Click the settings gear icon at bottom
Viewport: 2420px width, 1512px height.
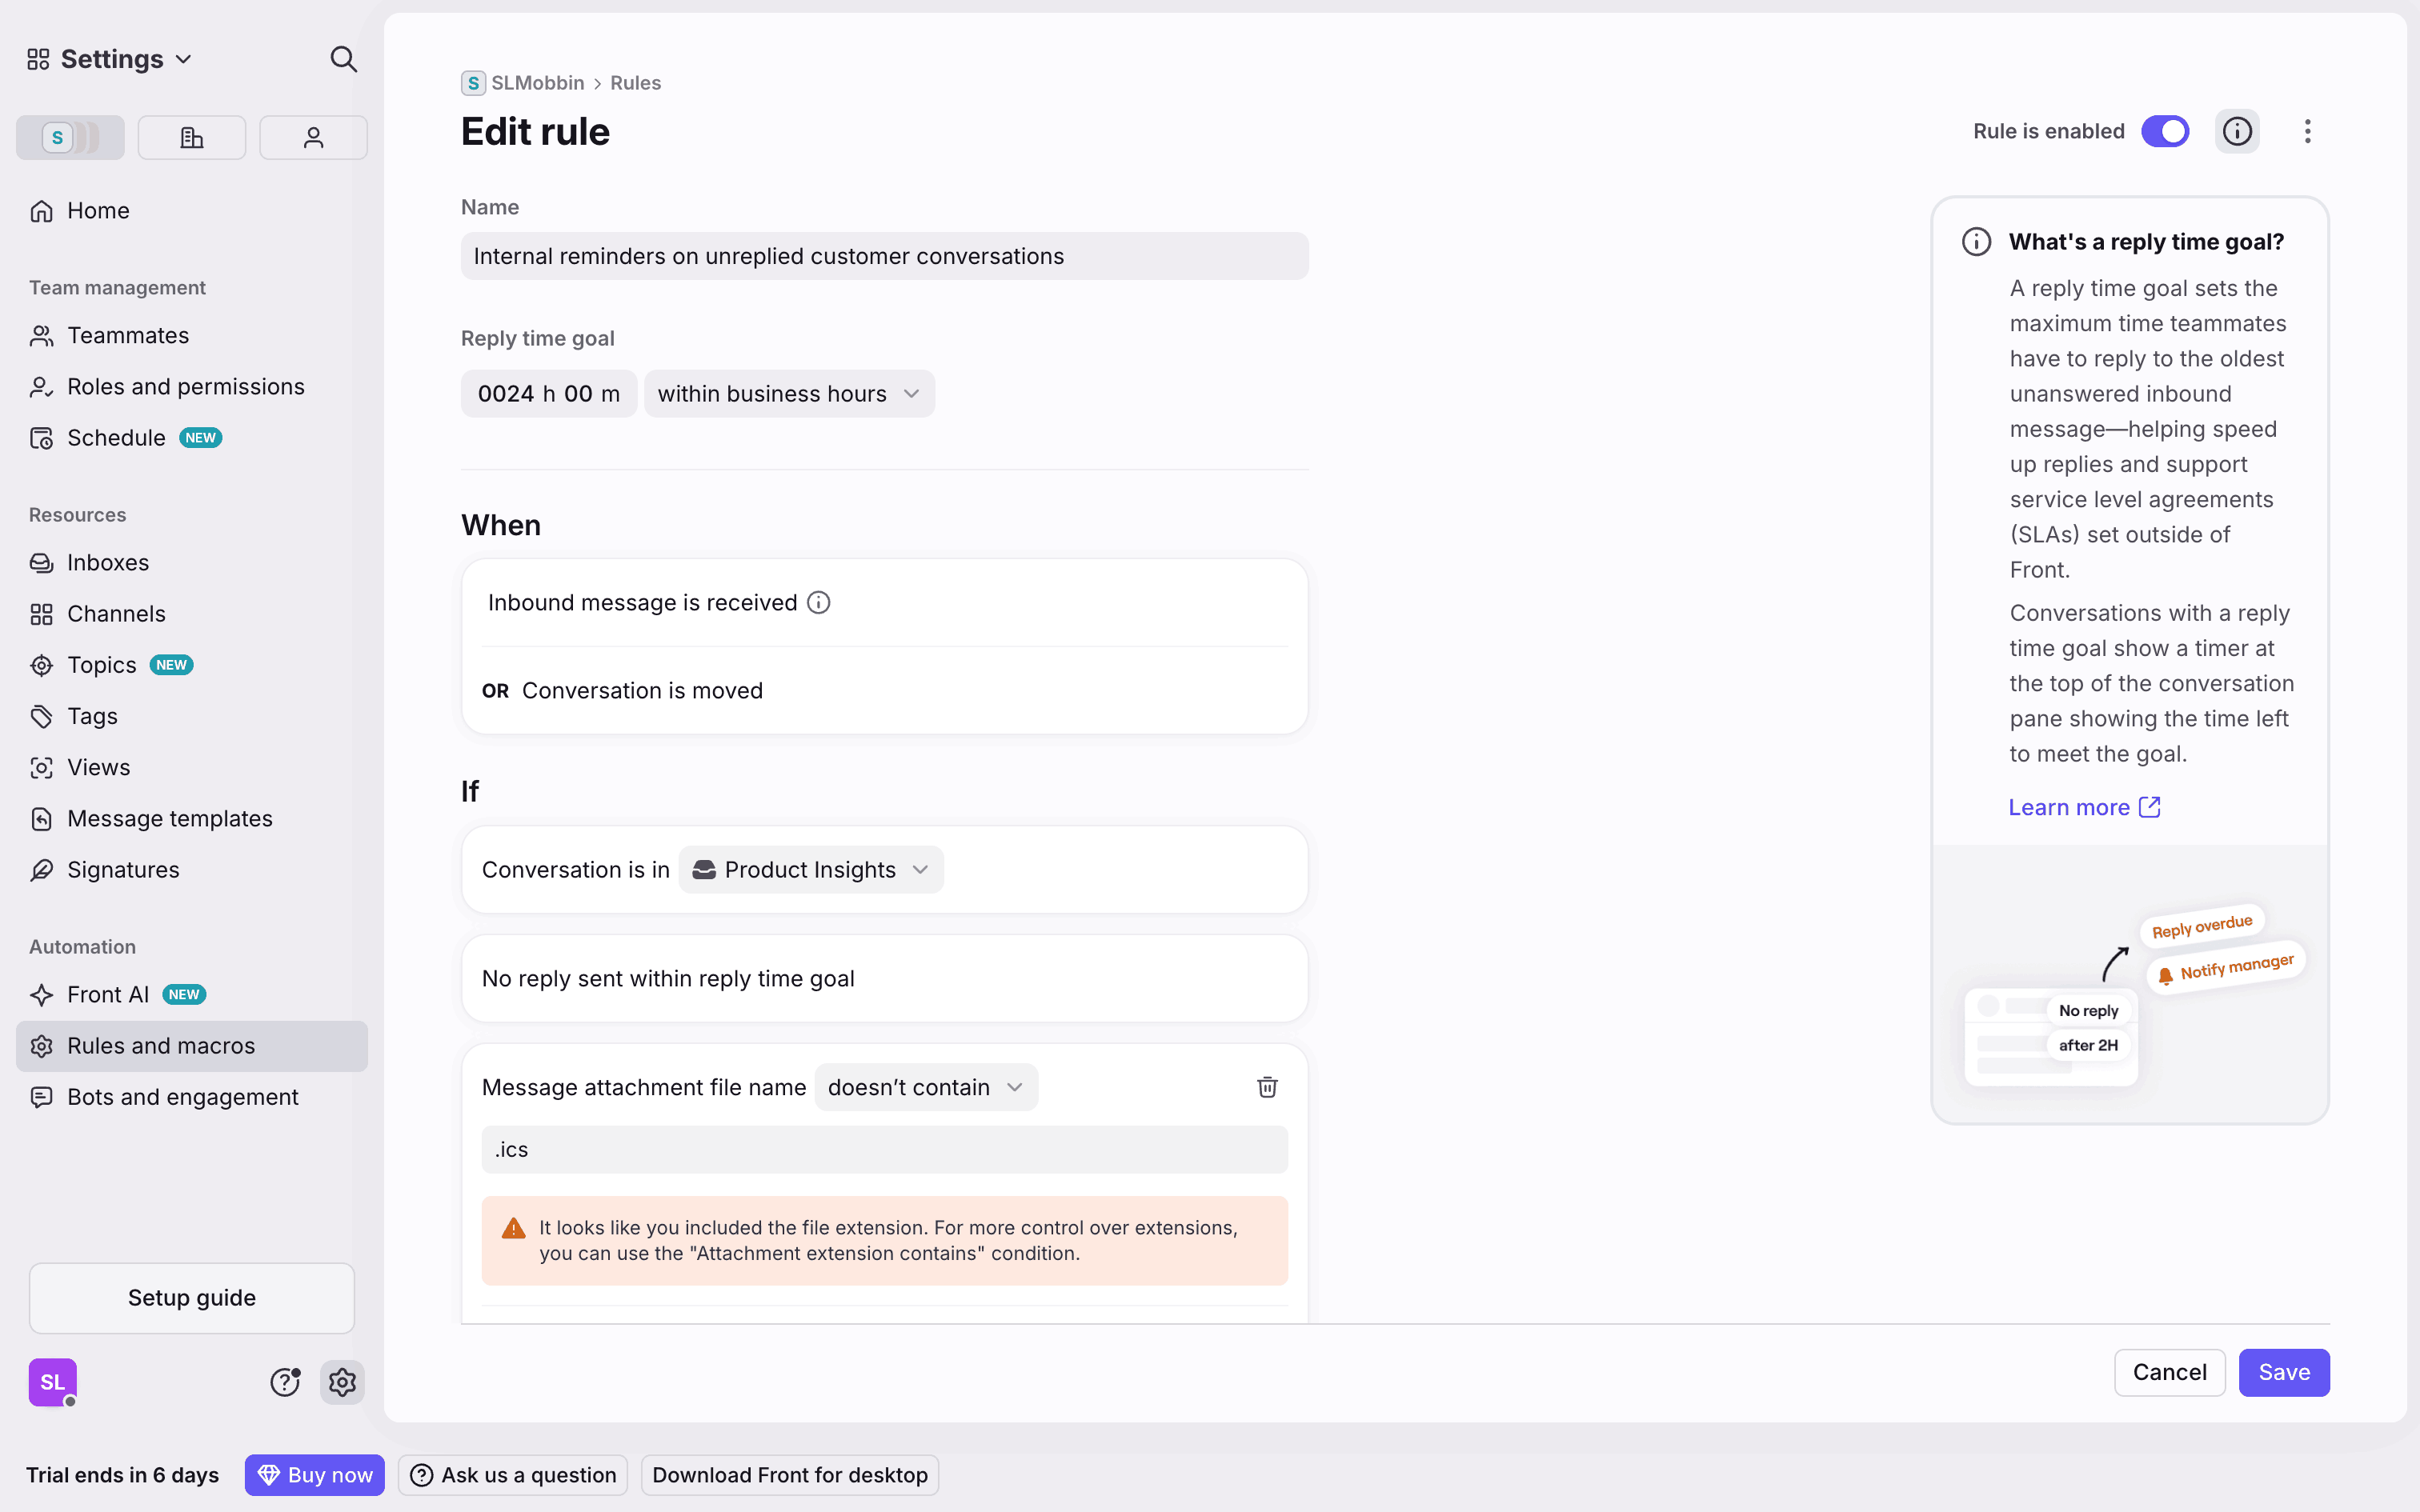[342, 1382]
